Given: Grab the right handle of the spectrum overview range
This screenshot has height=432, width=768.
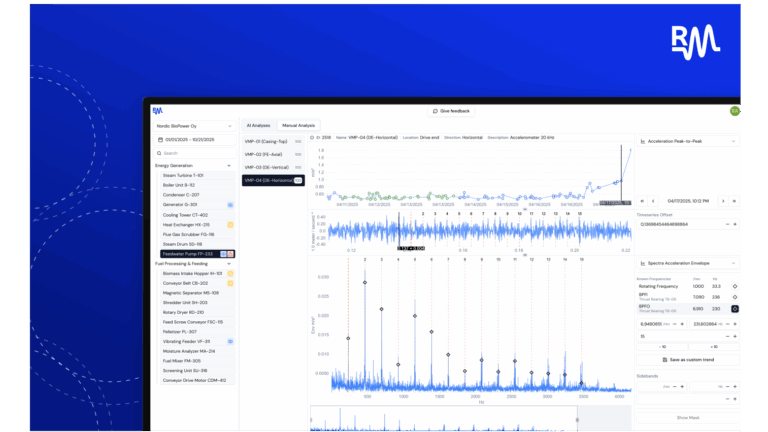Looking at the screenshot, I should (x=577, y=420).
